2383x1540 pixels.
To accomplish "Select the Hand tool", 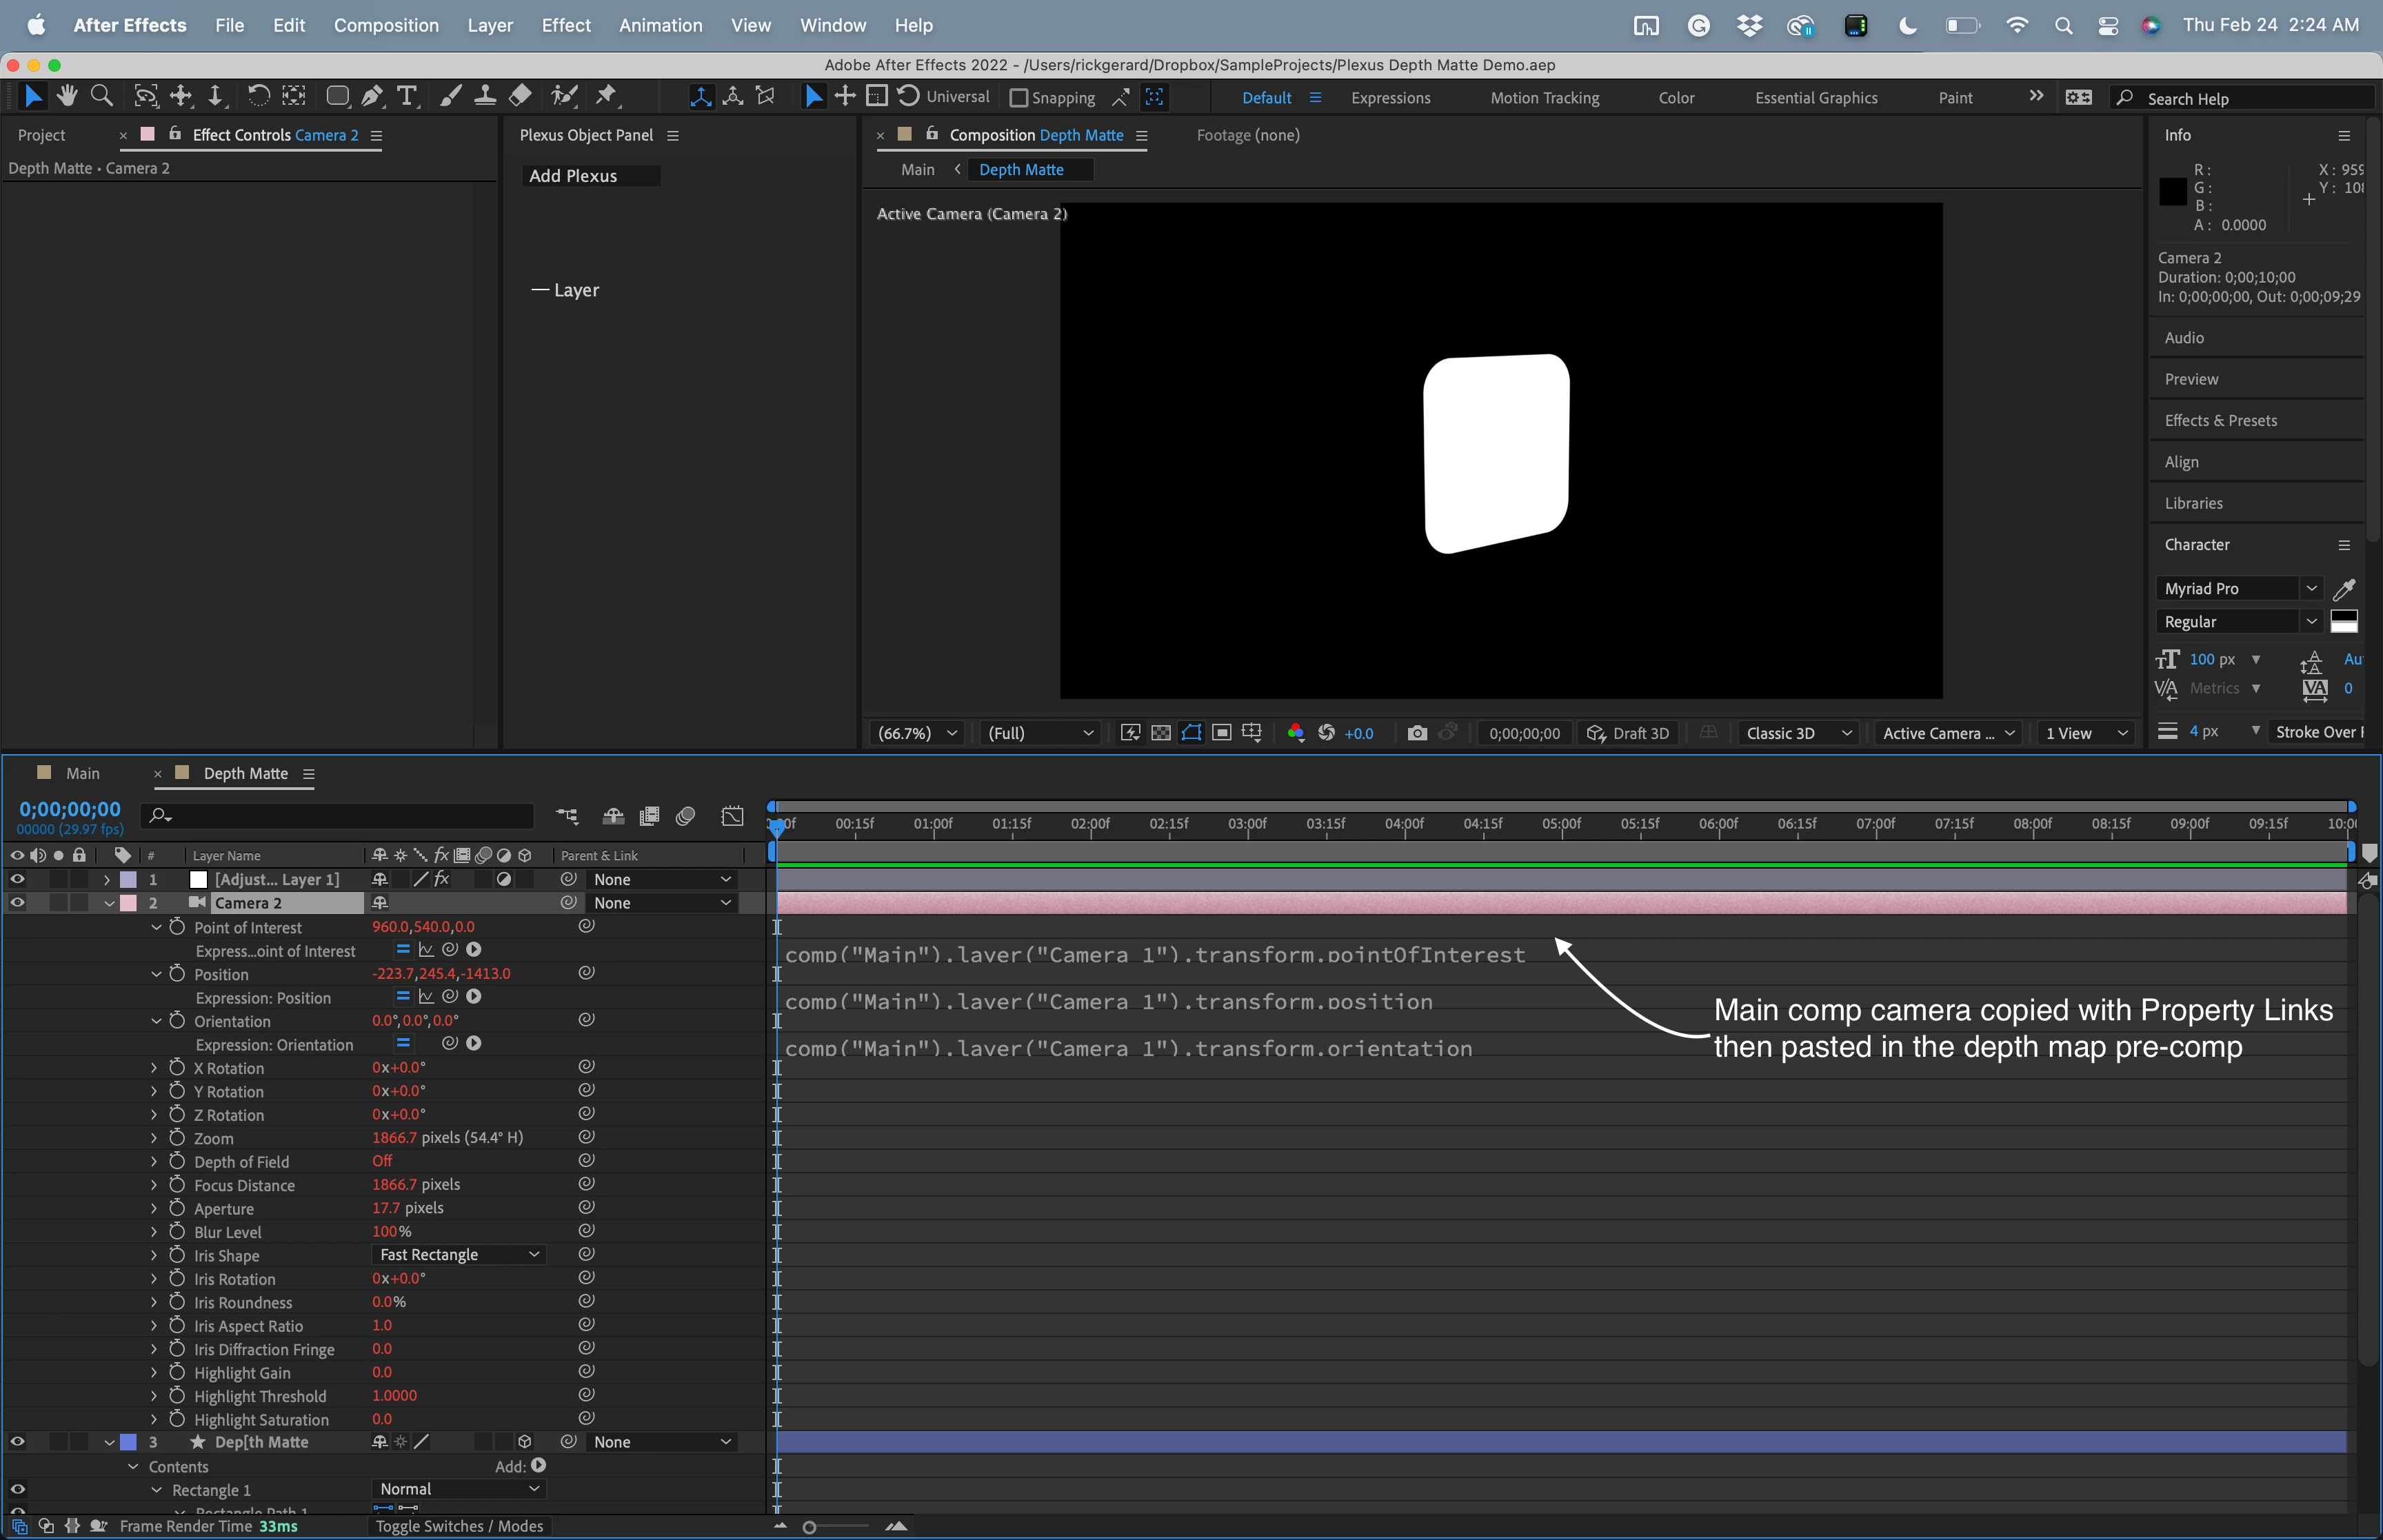I will click(x=67, y=96).
